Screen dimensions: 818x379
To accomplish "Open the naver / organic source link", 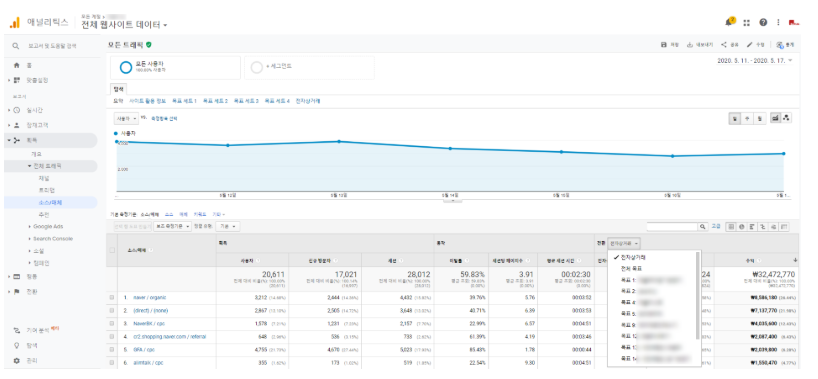I will click(x=150, y=298).
